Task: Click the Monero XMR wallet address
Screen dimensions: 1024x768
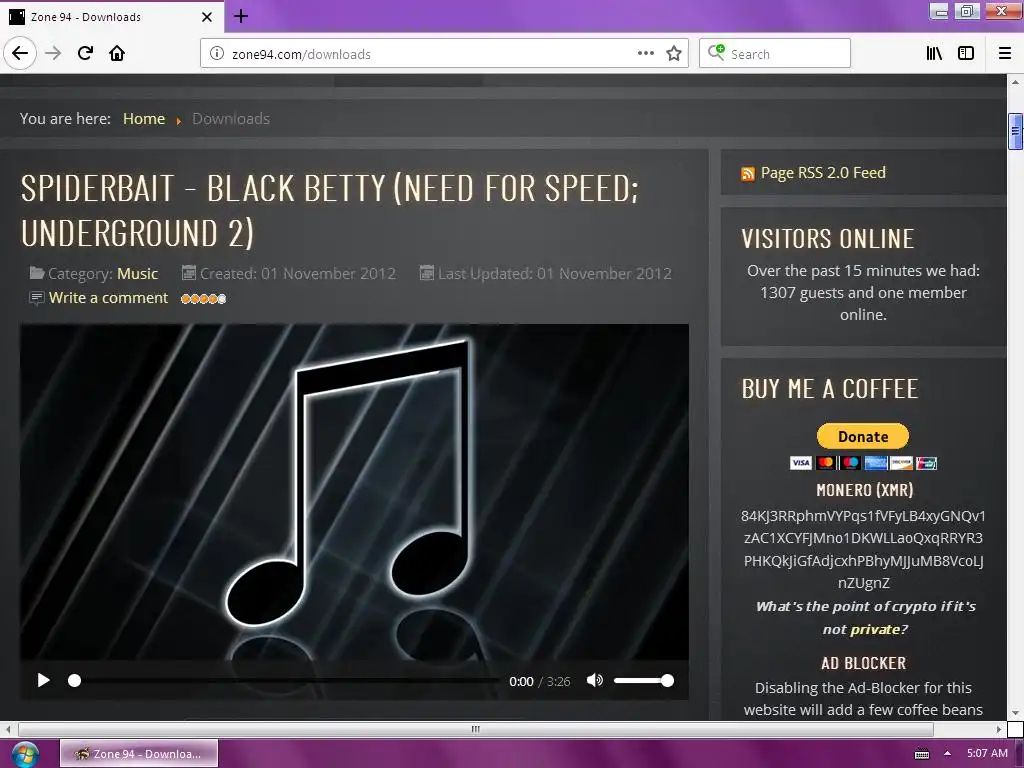Action: [863, 549]
